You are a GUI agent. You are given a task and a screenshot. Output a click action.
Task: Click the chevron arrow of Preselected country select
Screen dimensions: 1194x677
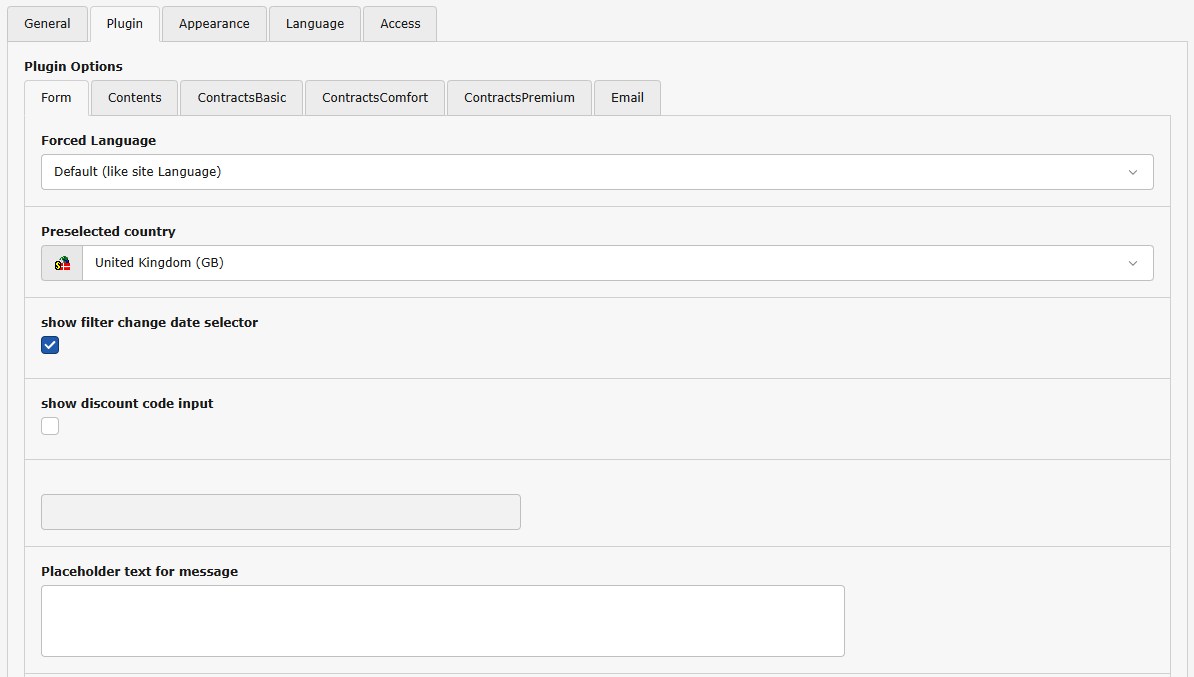[x=1132, y=263]
